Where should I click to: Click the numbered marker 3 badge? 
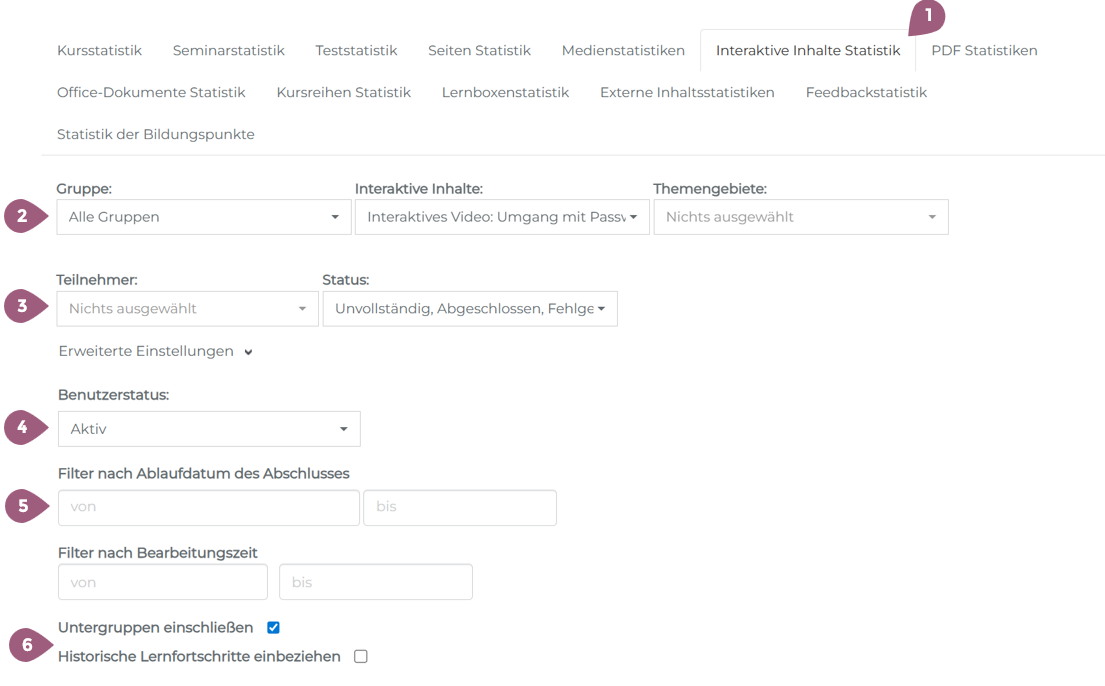[22, 307]
